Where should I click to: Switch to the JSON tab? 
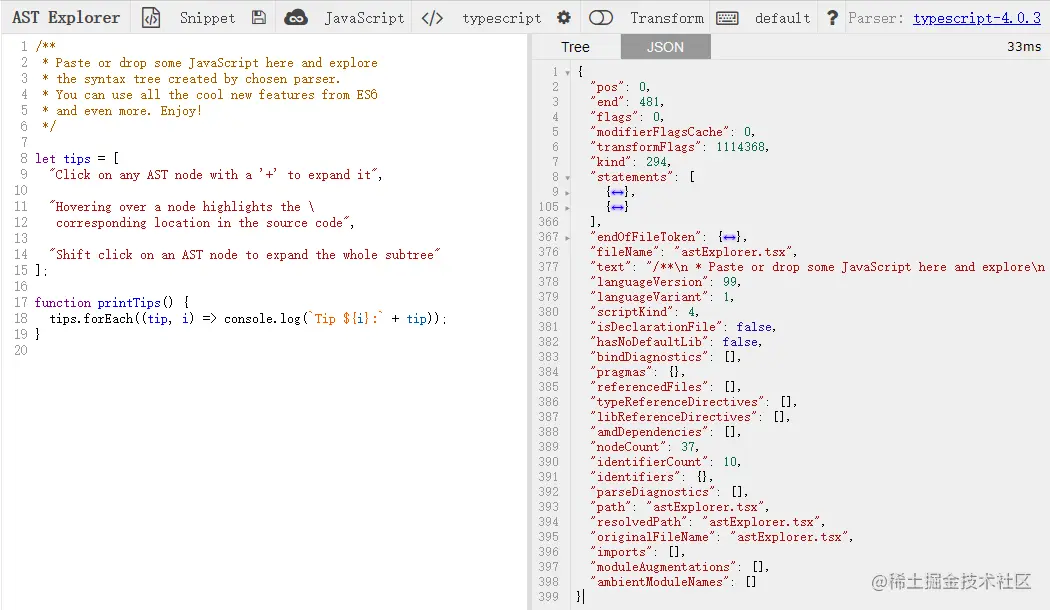point(666,47)
